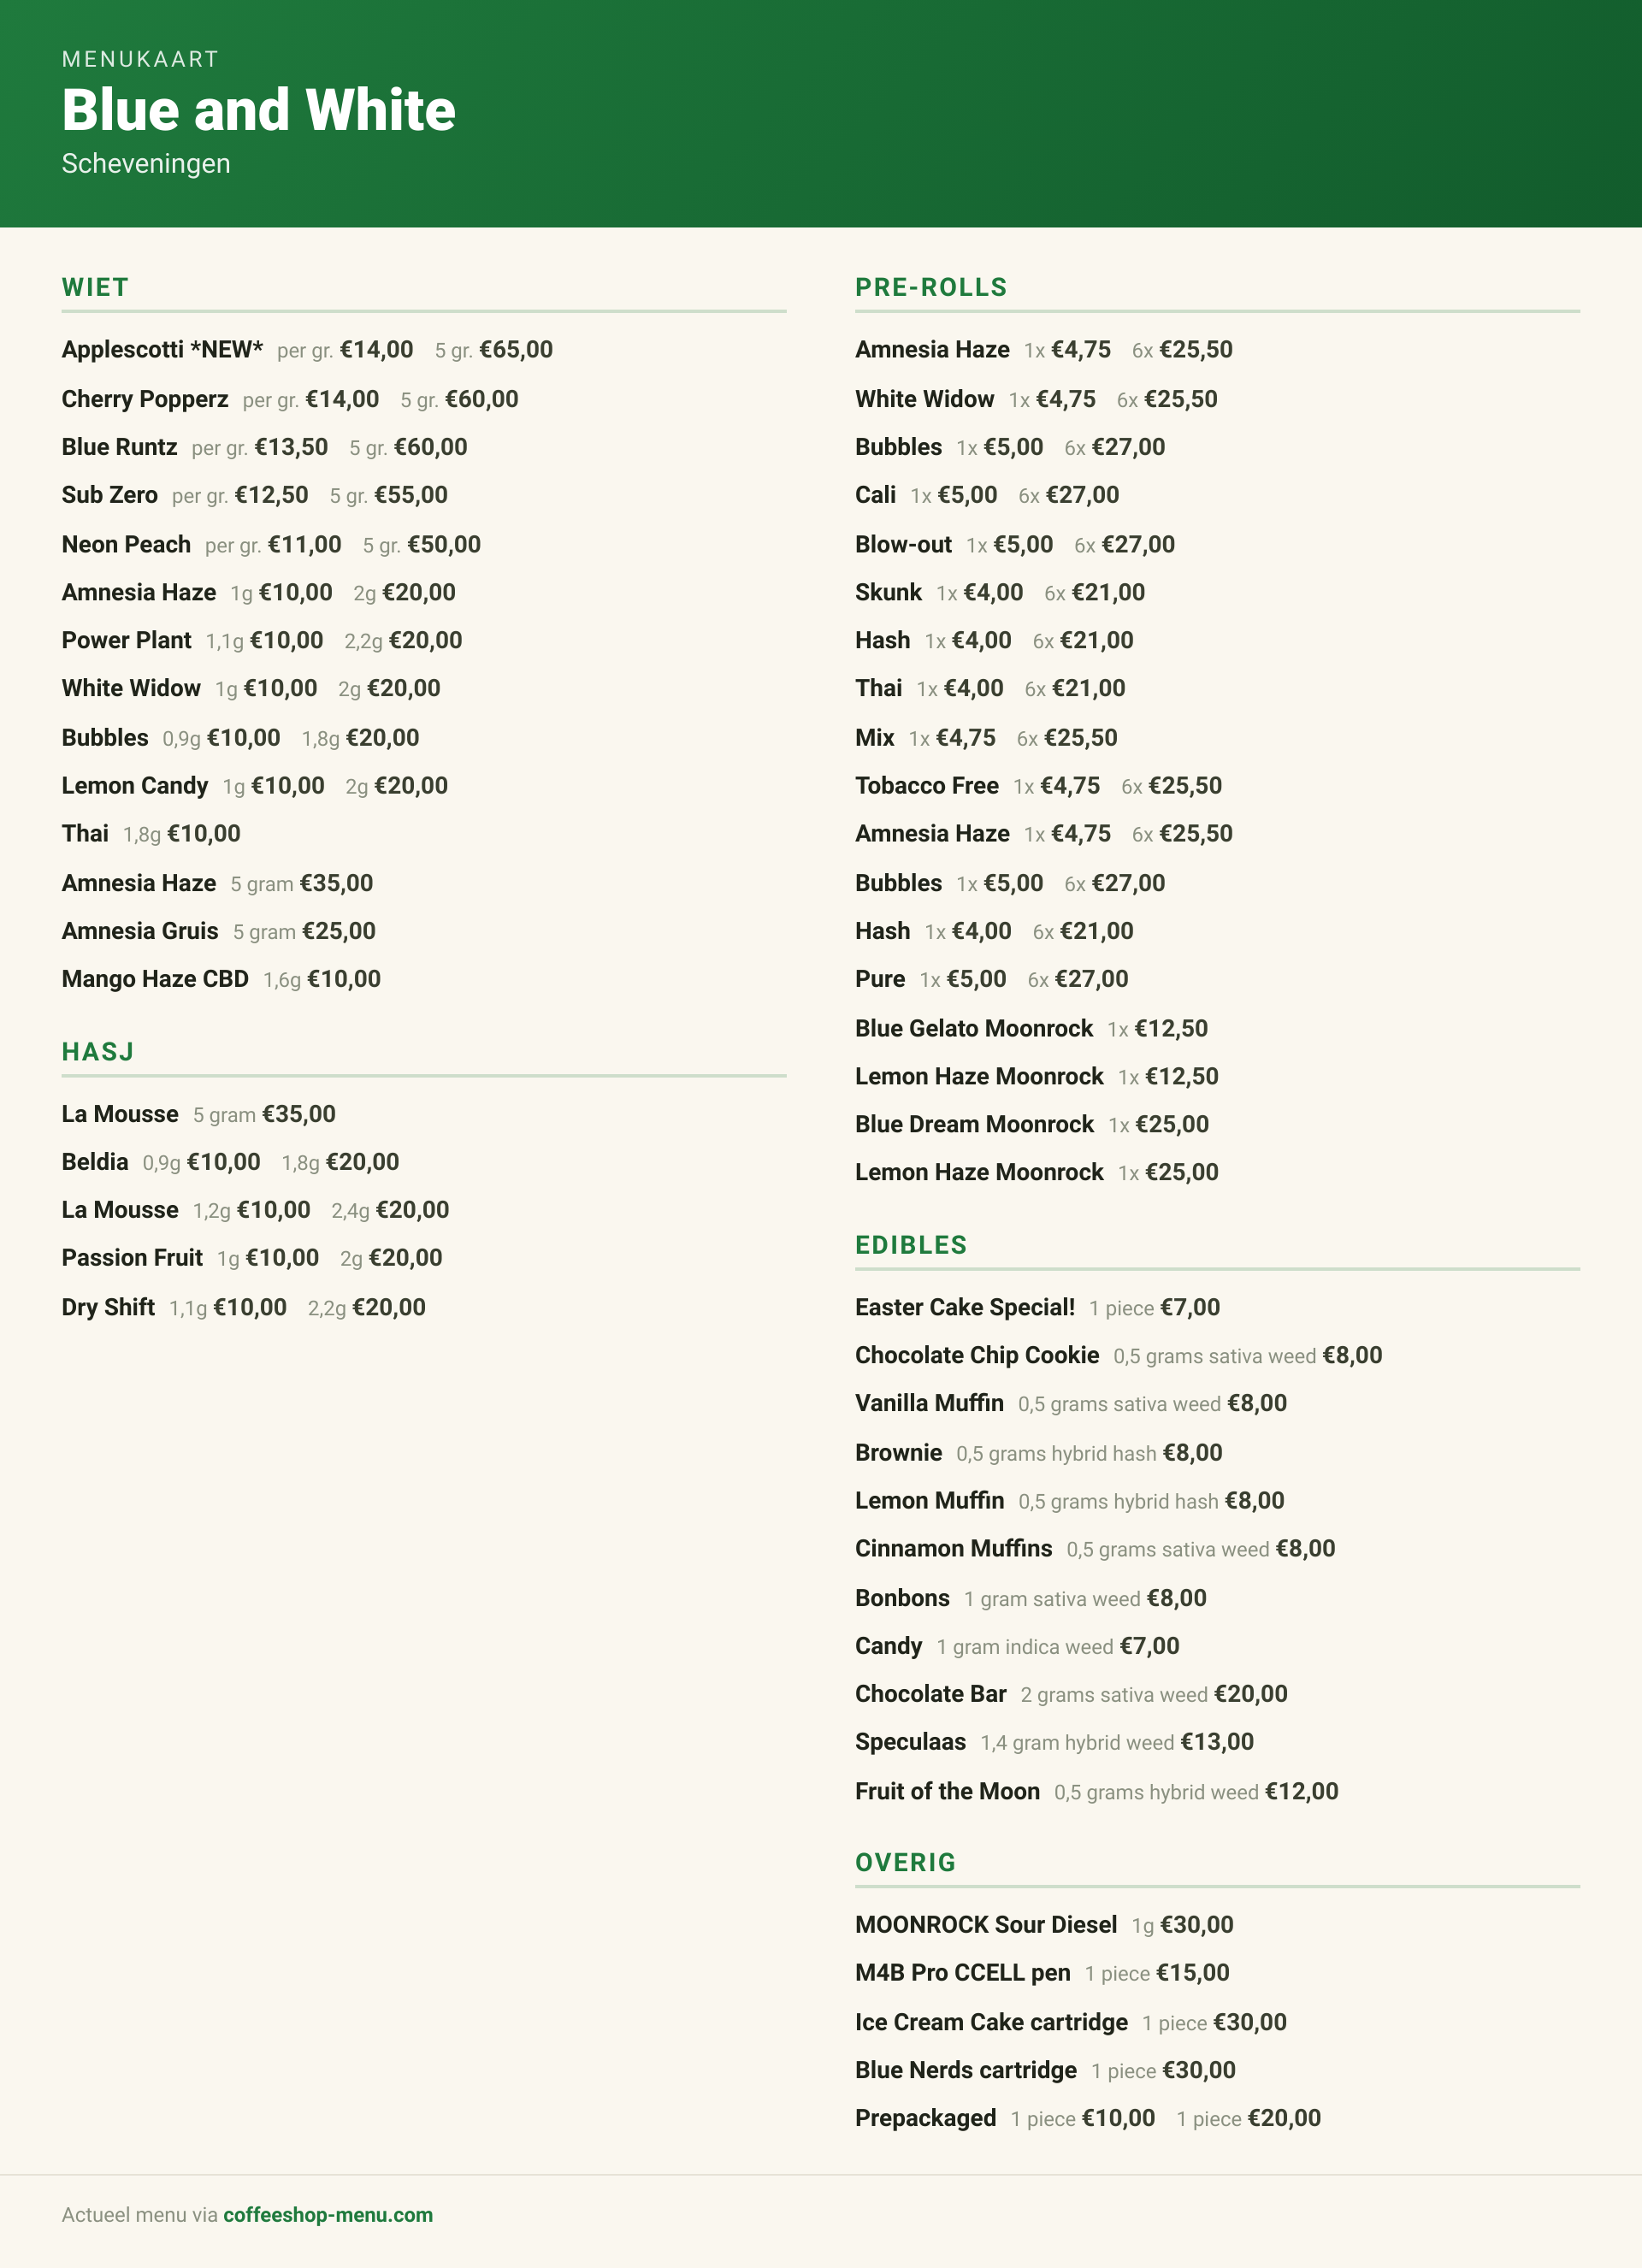This screenshot has height=2268, width=1642.
Task: Click the HASJ section heading
Action: click(x=98, y=1052)
